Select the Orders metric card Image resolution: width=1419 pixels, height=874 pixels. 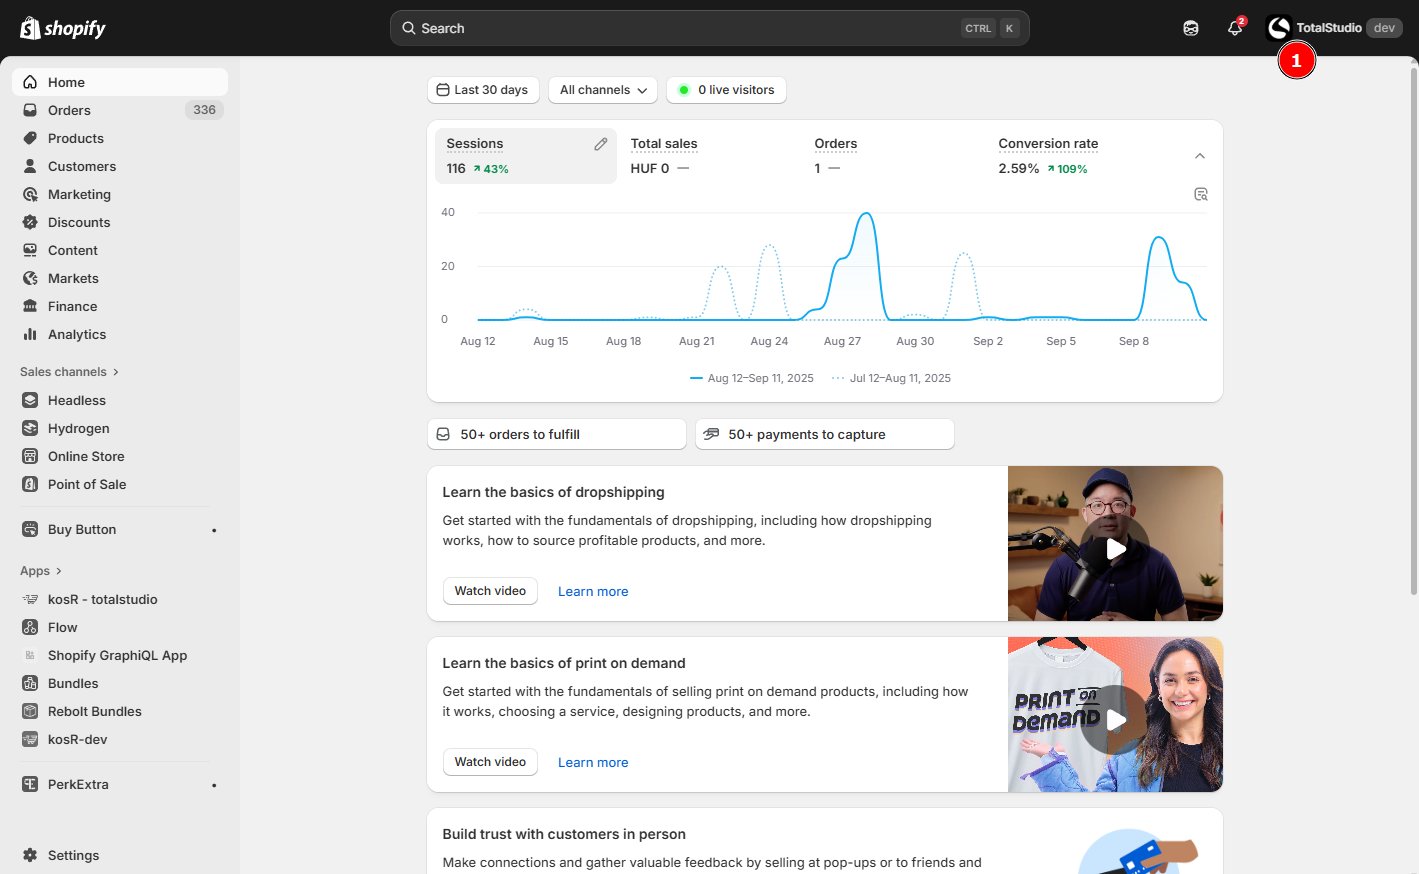[x=893, y=156]
